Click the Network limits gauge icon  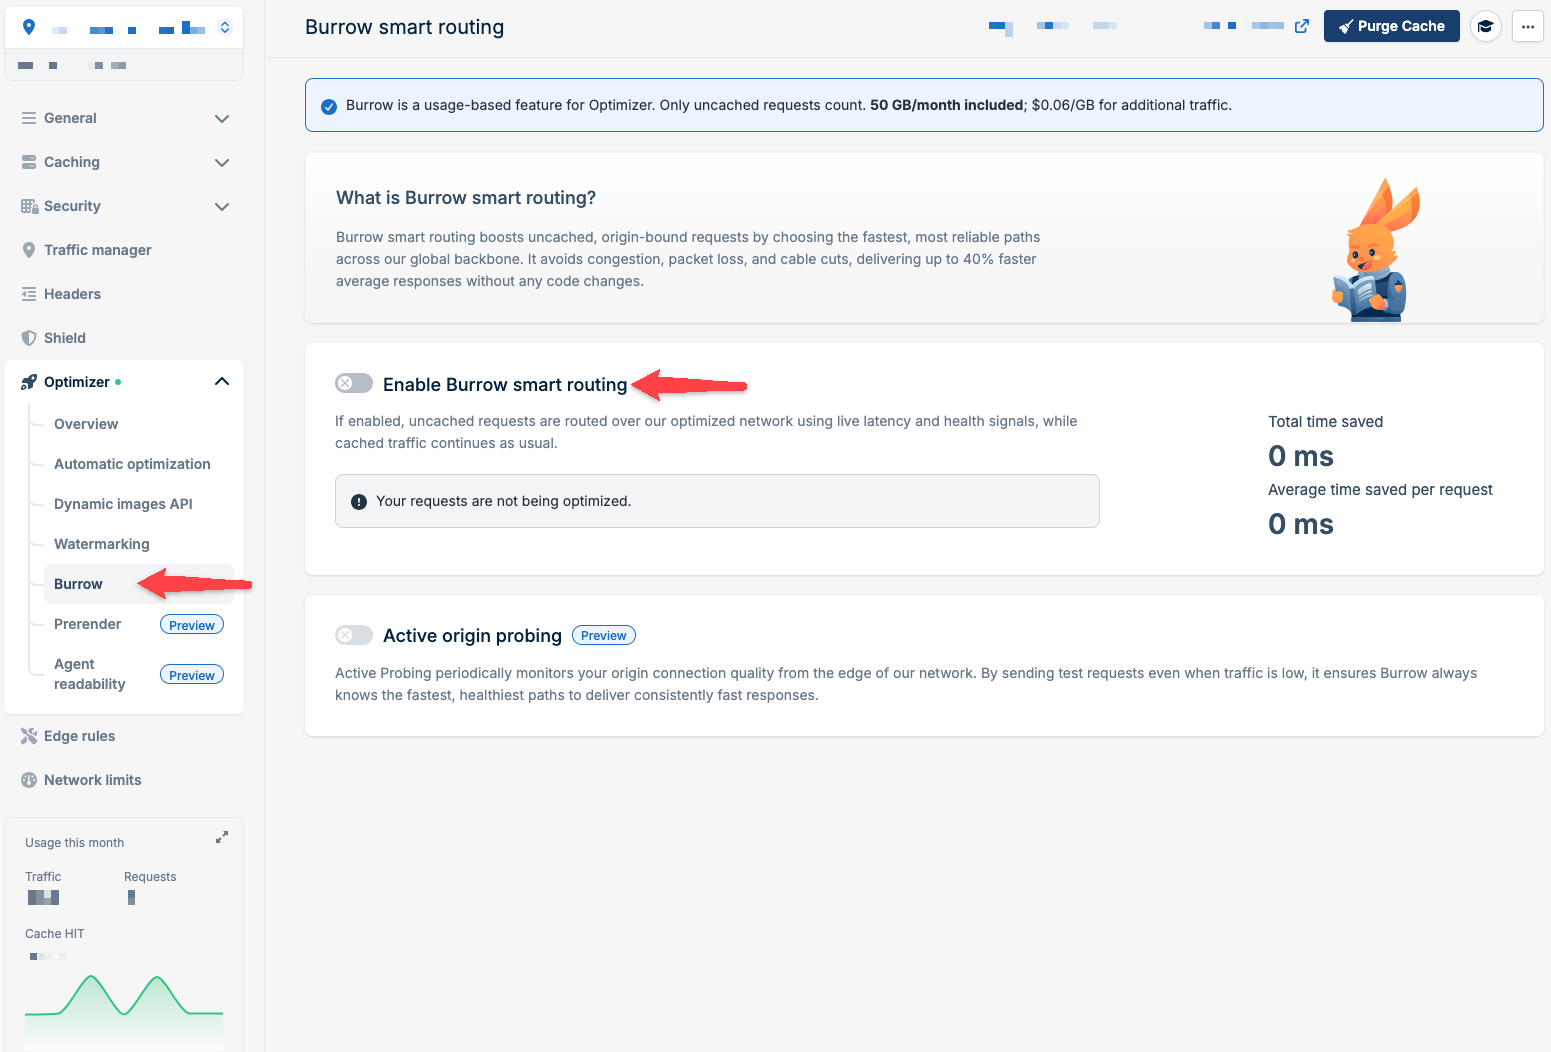coord(29,780)
